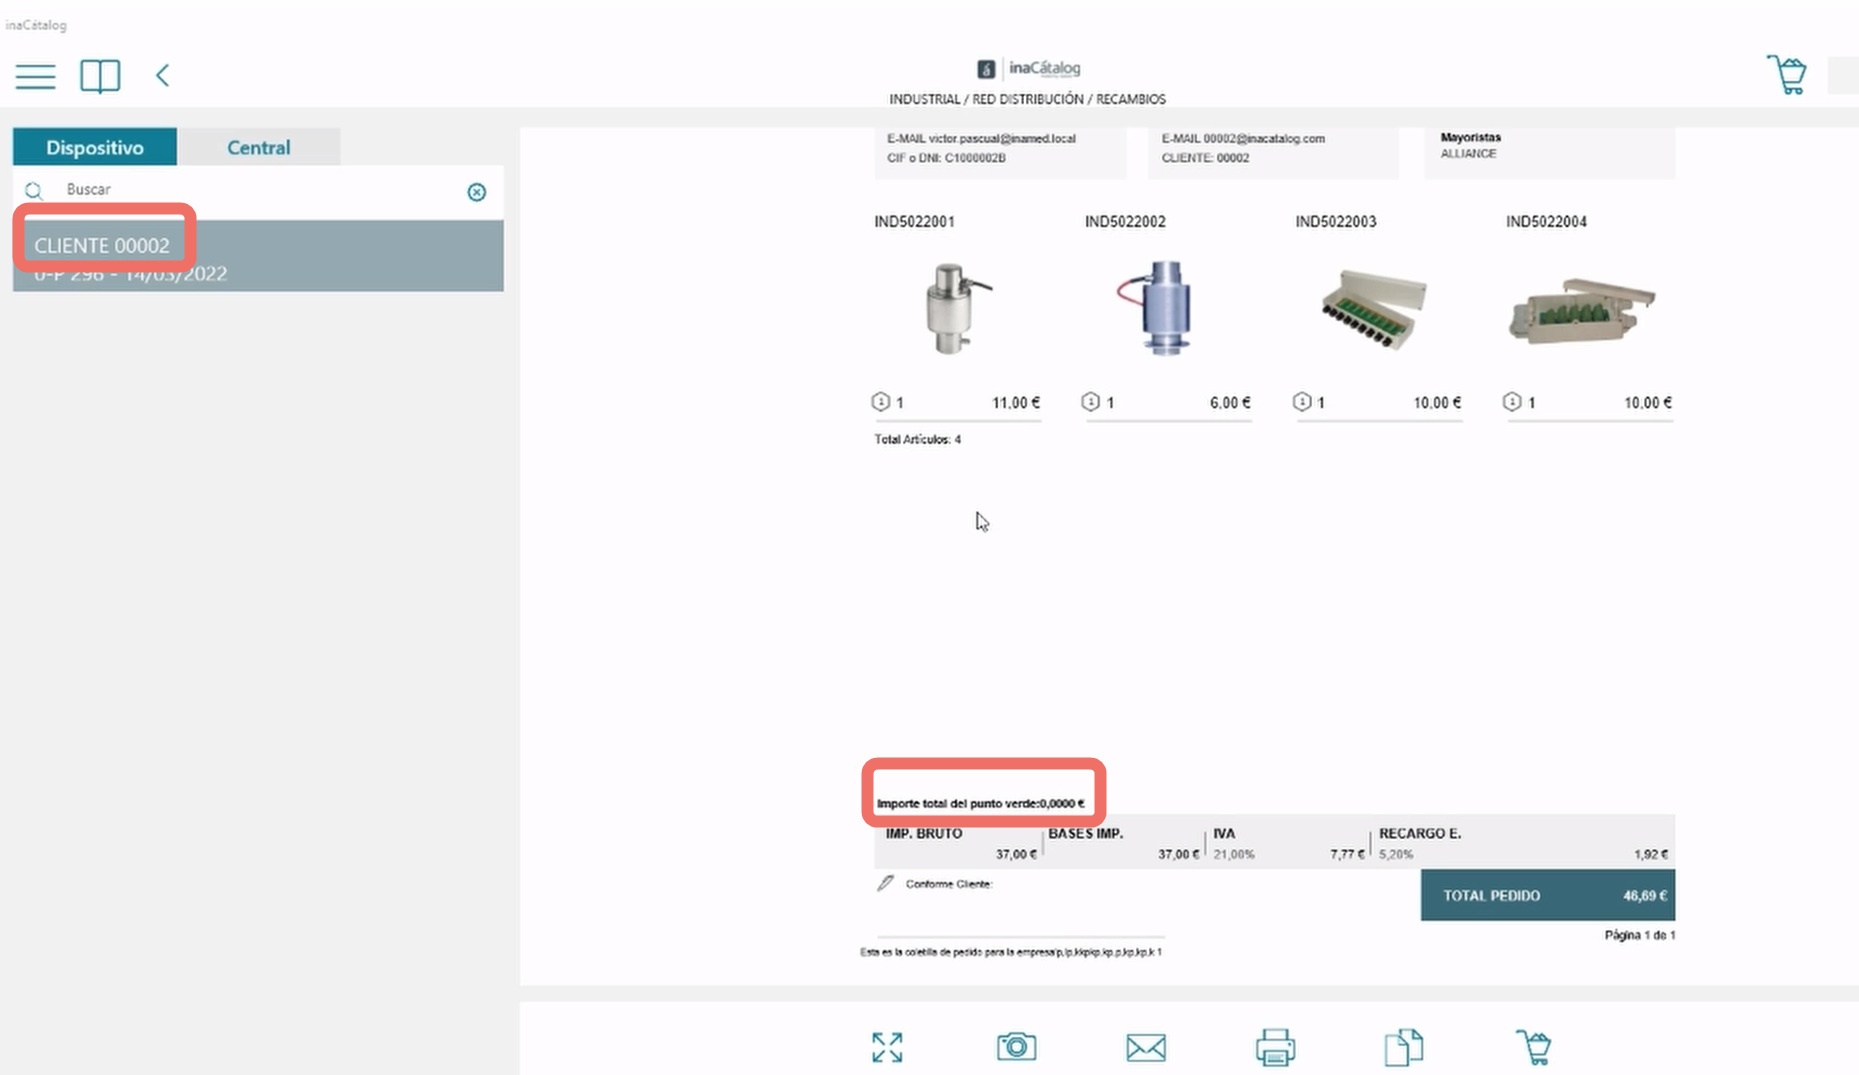Load order into cart from bottom toolbar
The image size is (1859, 1075).
[1533, 1047]
